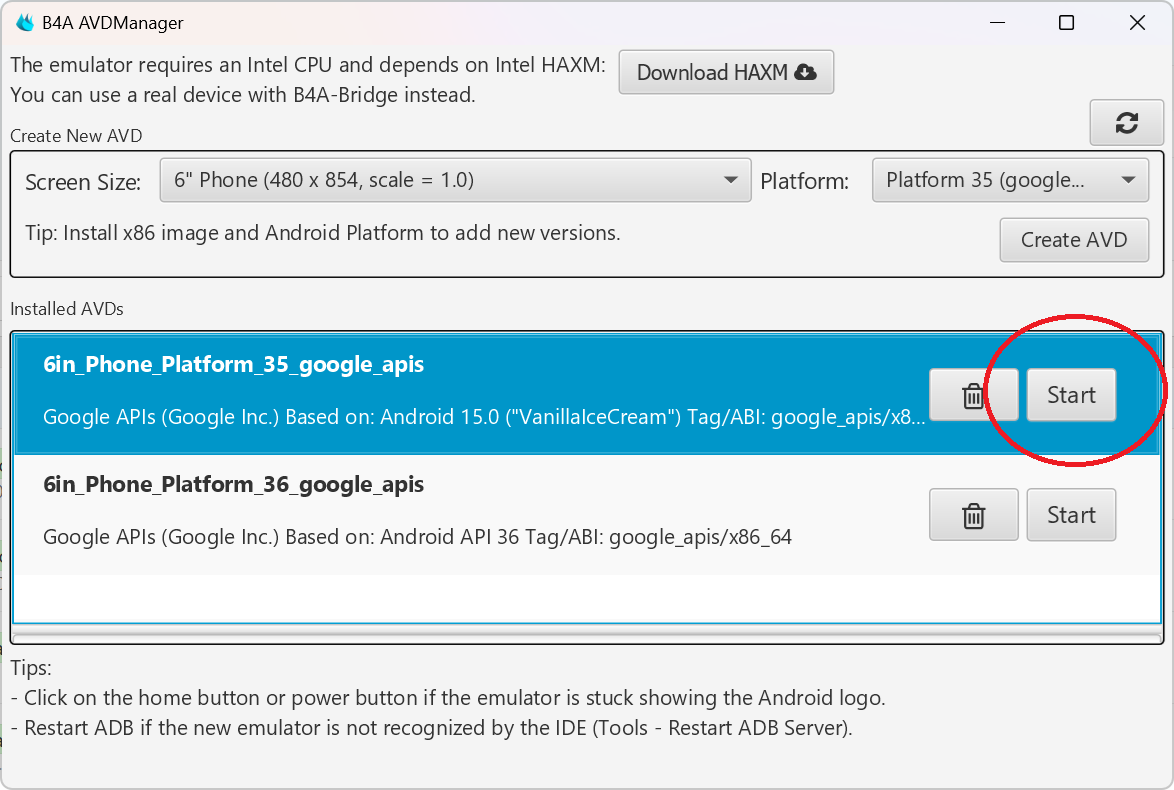Click the Installed AVDs label
The image size is (1174, 790).
coord(67,309)
